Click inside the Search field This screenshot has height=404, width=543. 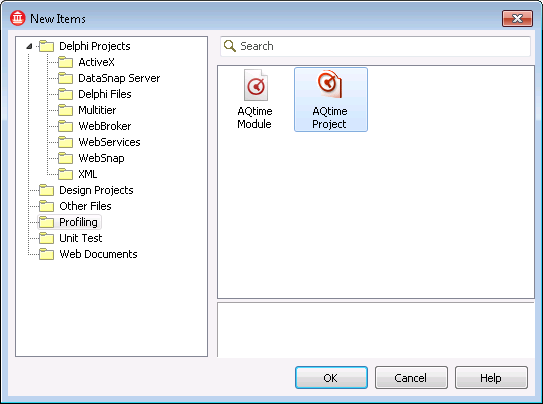(x=375, y=46)
